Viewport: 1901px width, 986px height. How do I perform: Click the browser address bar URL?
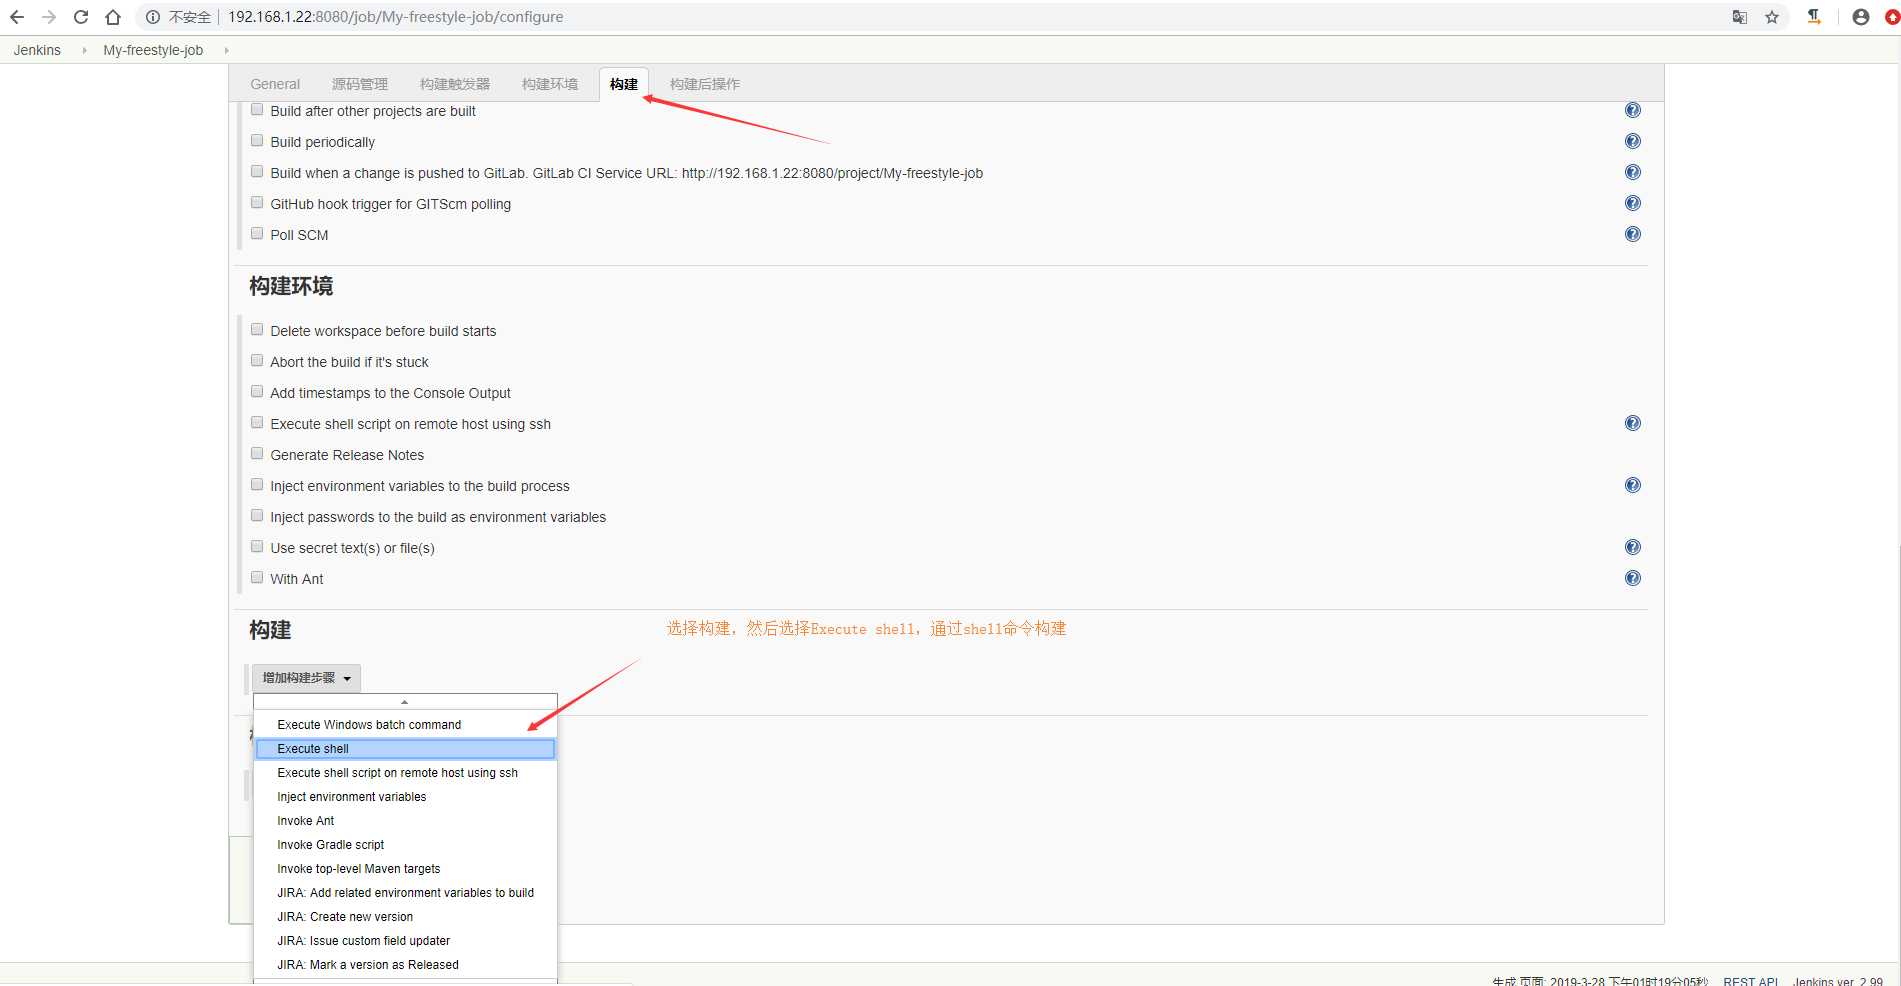pos(395,17)
